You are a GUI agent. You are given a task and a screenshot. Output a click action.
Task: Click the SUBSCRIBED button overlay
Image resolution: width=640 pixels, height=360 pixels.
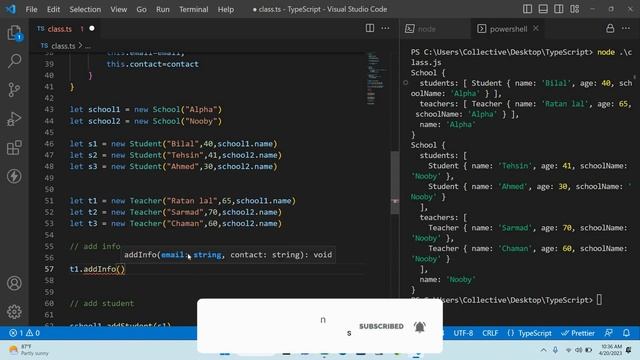[x=381, y=326]
